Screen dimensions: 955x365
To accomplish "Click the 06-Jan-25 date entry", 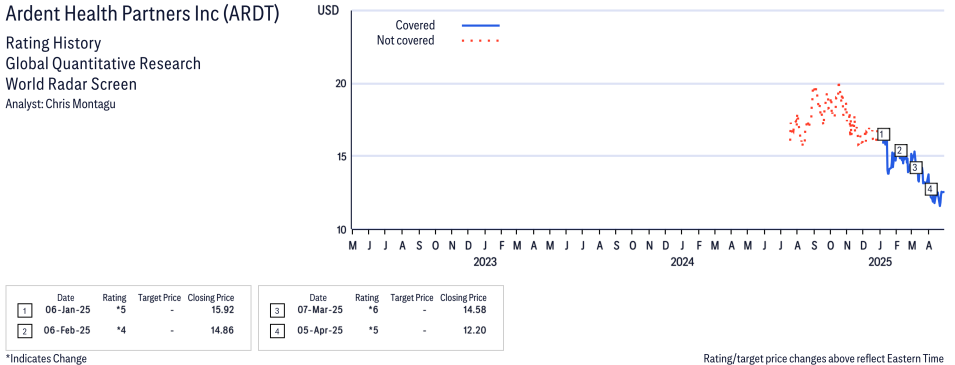I will click(66, 310).
